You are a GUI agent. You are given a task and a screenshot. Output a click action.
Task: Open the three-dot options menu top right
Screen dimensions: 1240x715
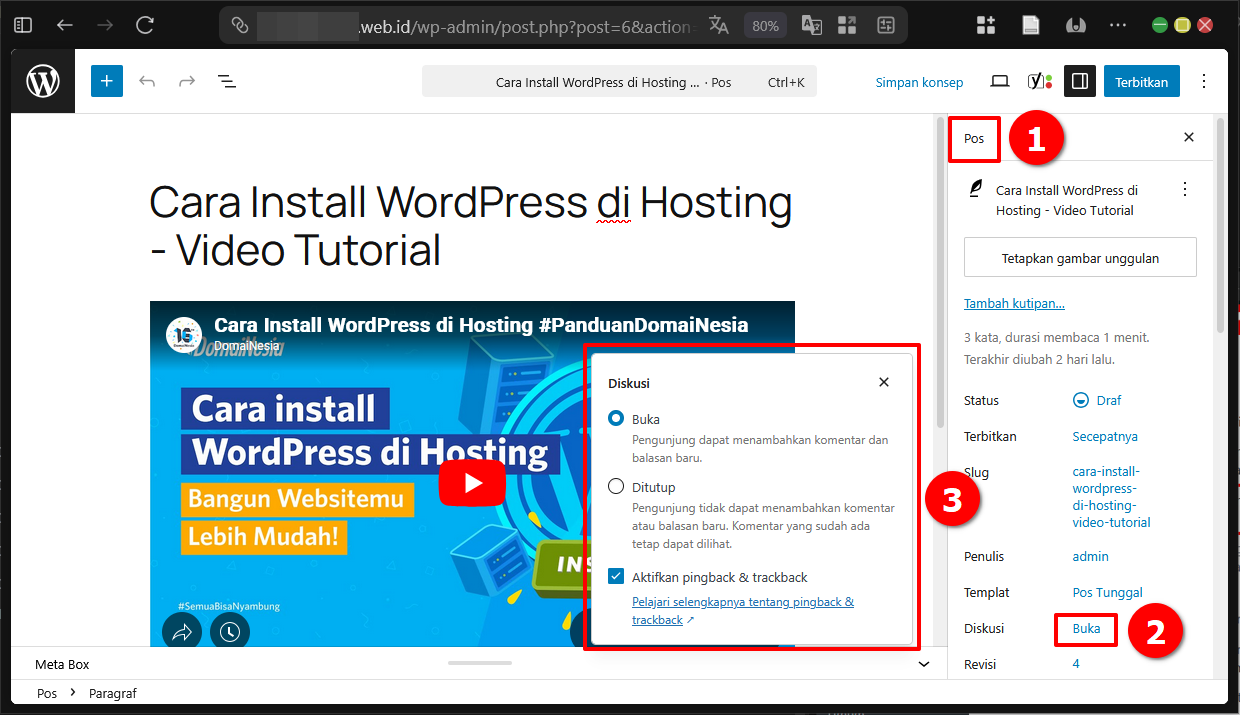click(1203, 81)
